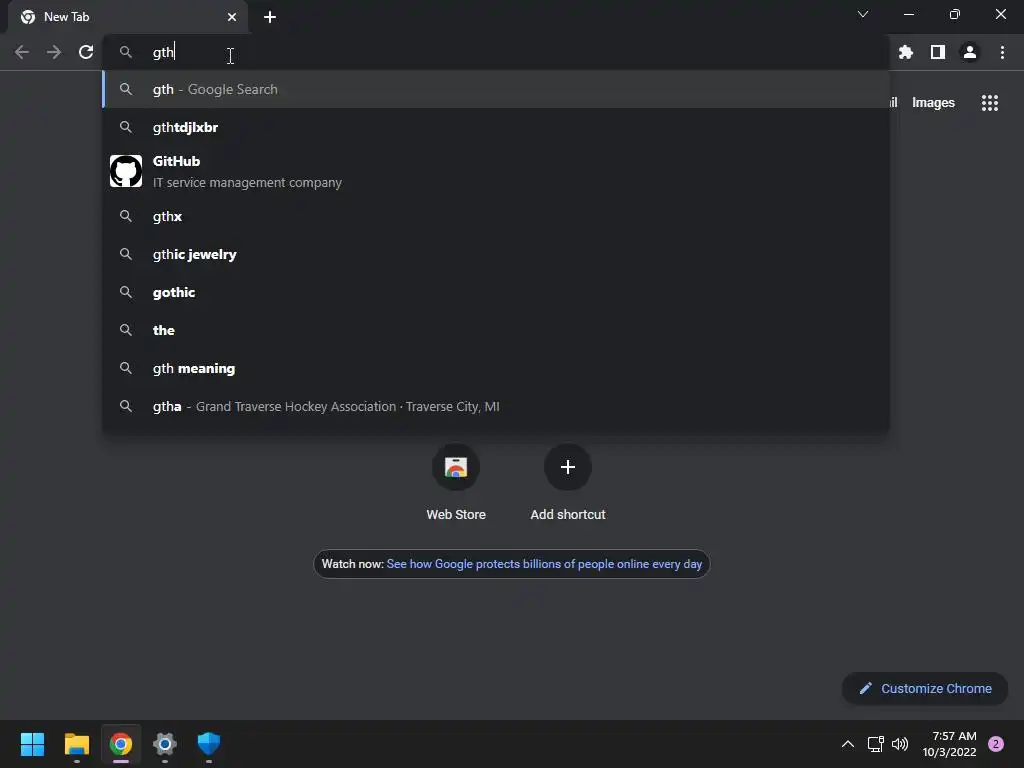The width and height of the screenshot is (1024, 768).
Task: Open the volume tray icon
Action: click(x=900, y=744)
